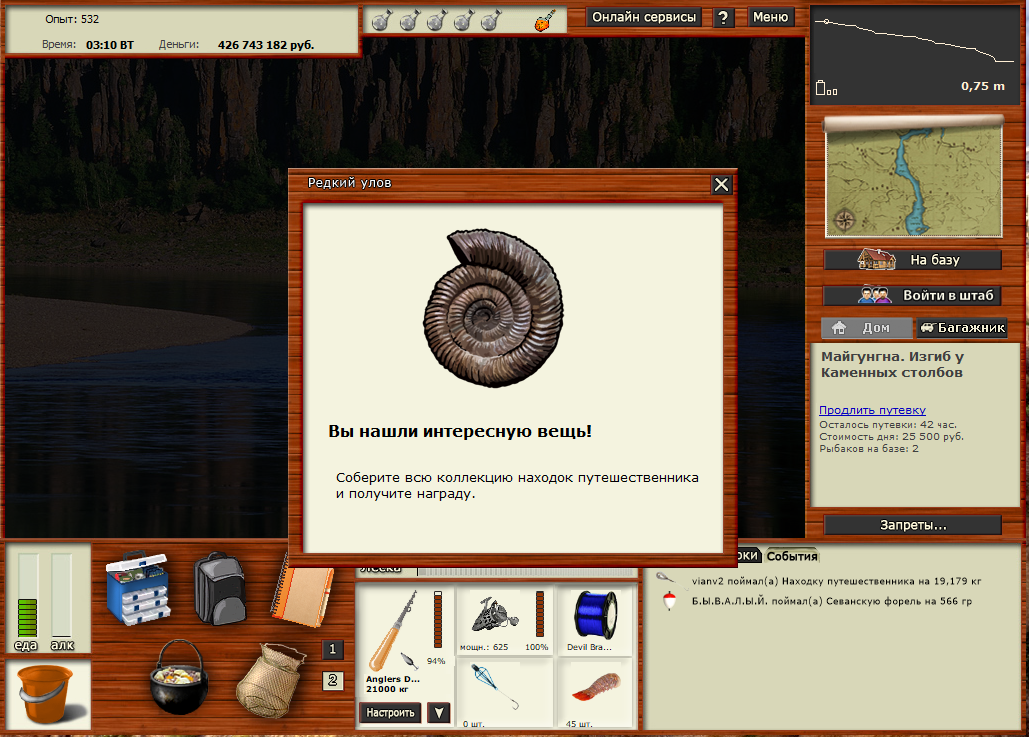Expand the arrow next to Настроить

pyautogui.click(x=438, y=713)
